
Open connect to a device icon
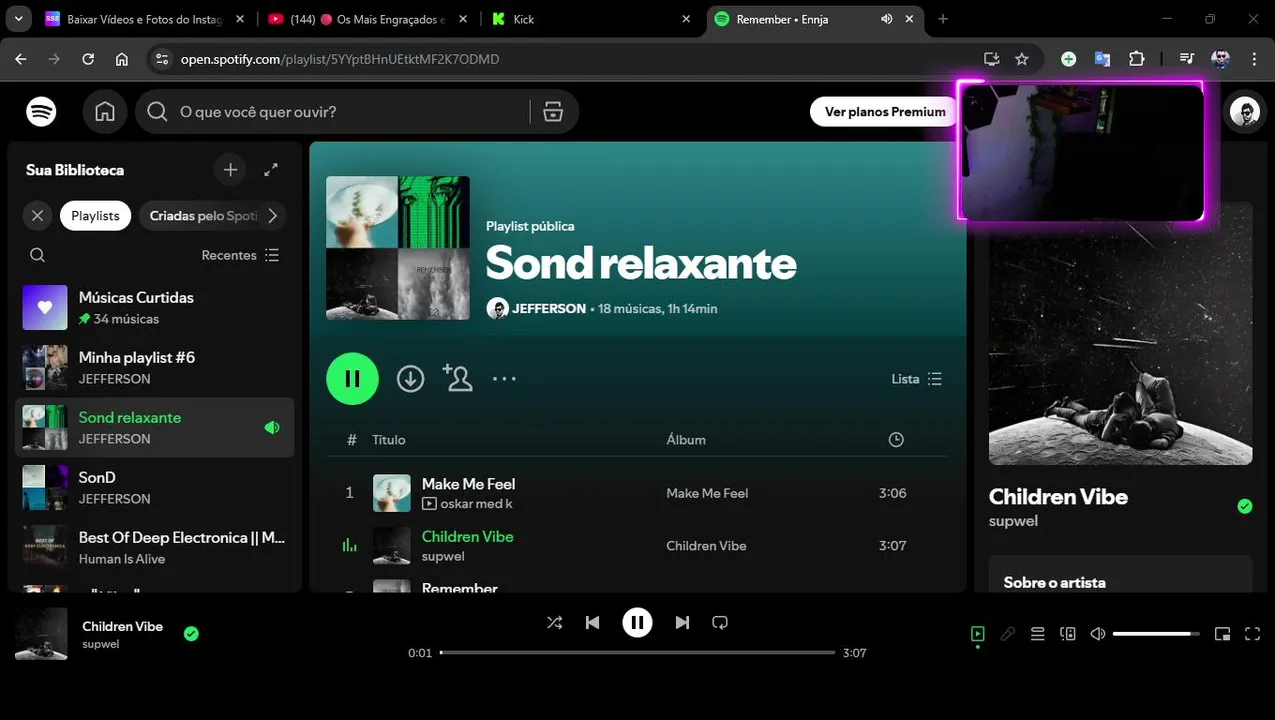point(1068,634)
